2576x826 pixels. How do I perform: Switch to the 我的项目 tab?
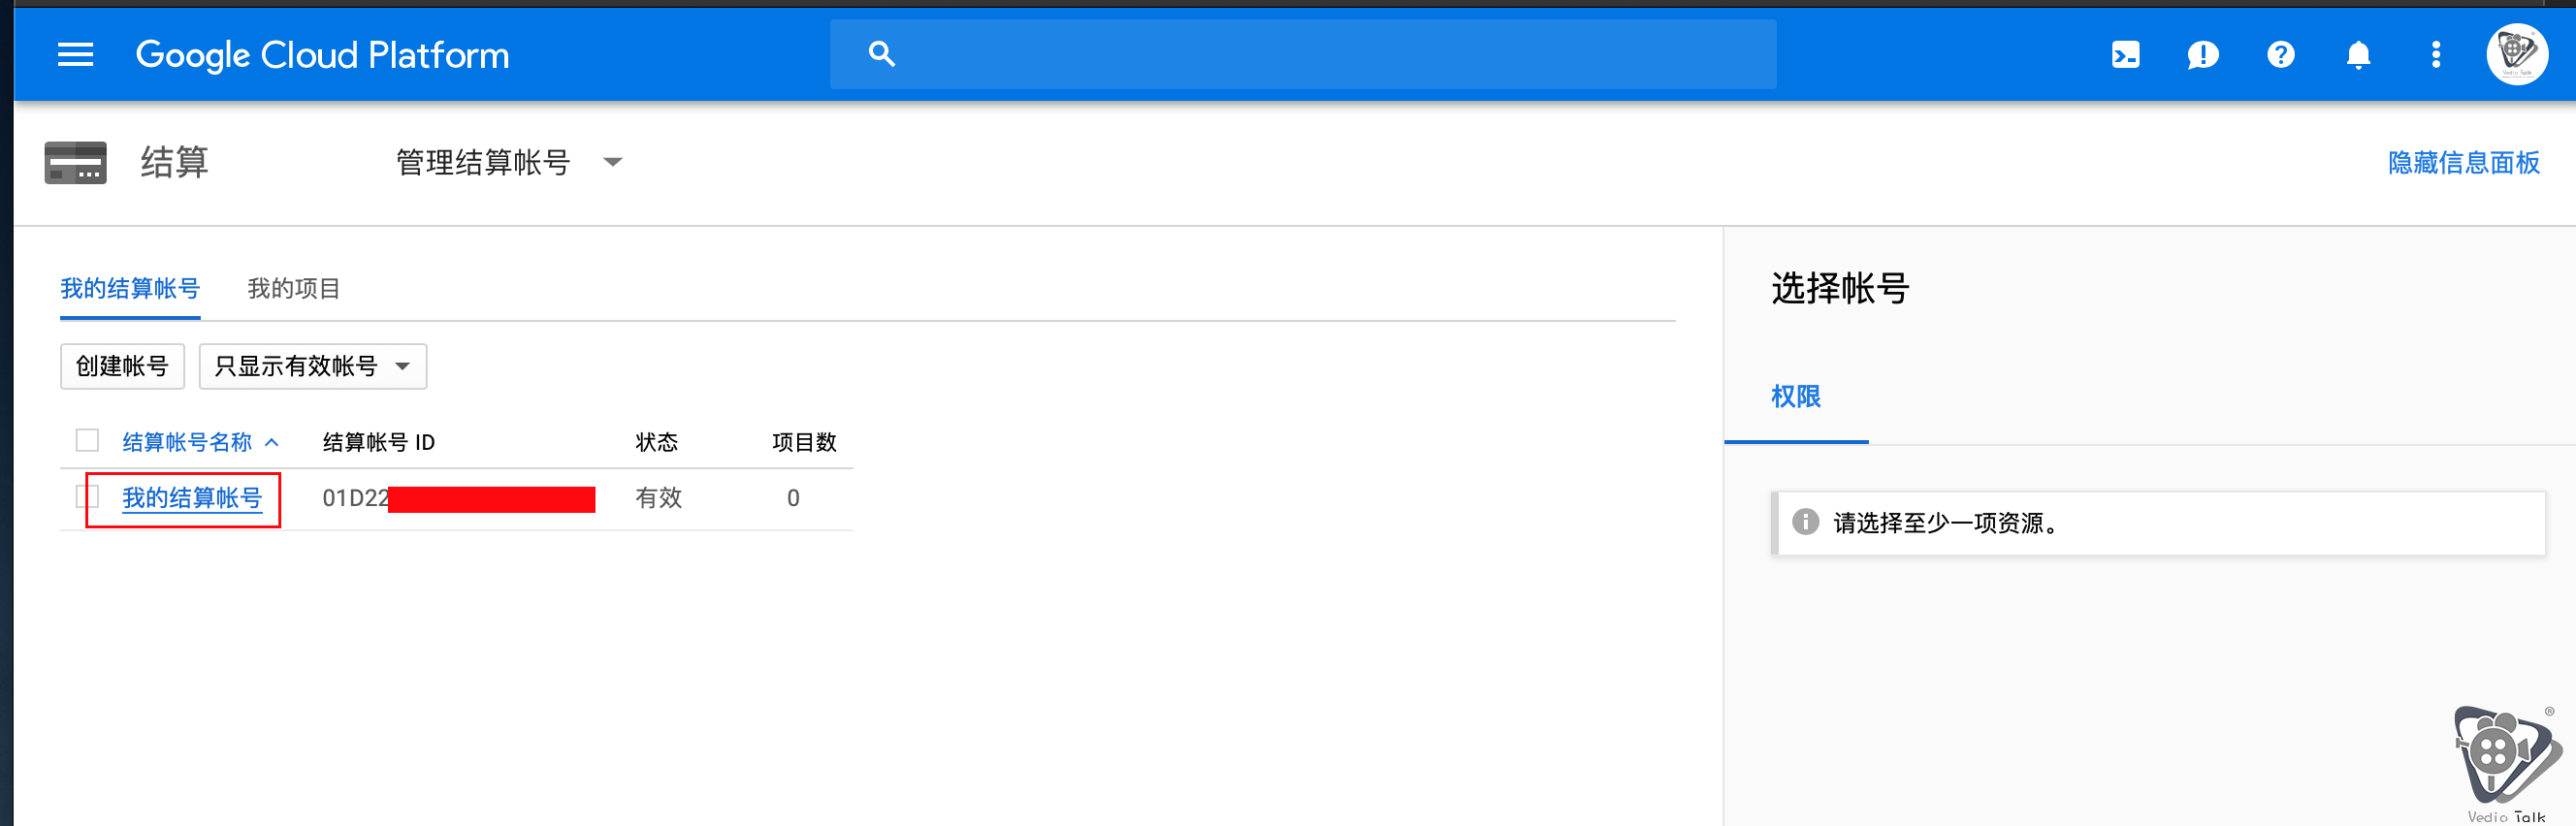click(x=293, y=289)
